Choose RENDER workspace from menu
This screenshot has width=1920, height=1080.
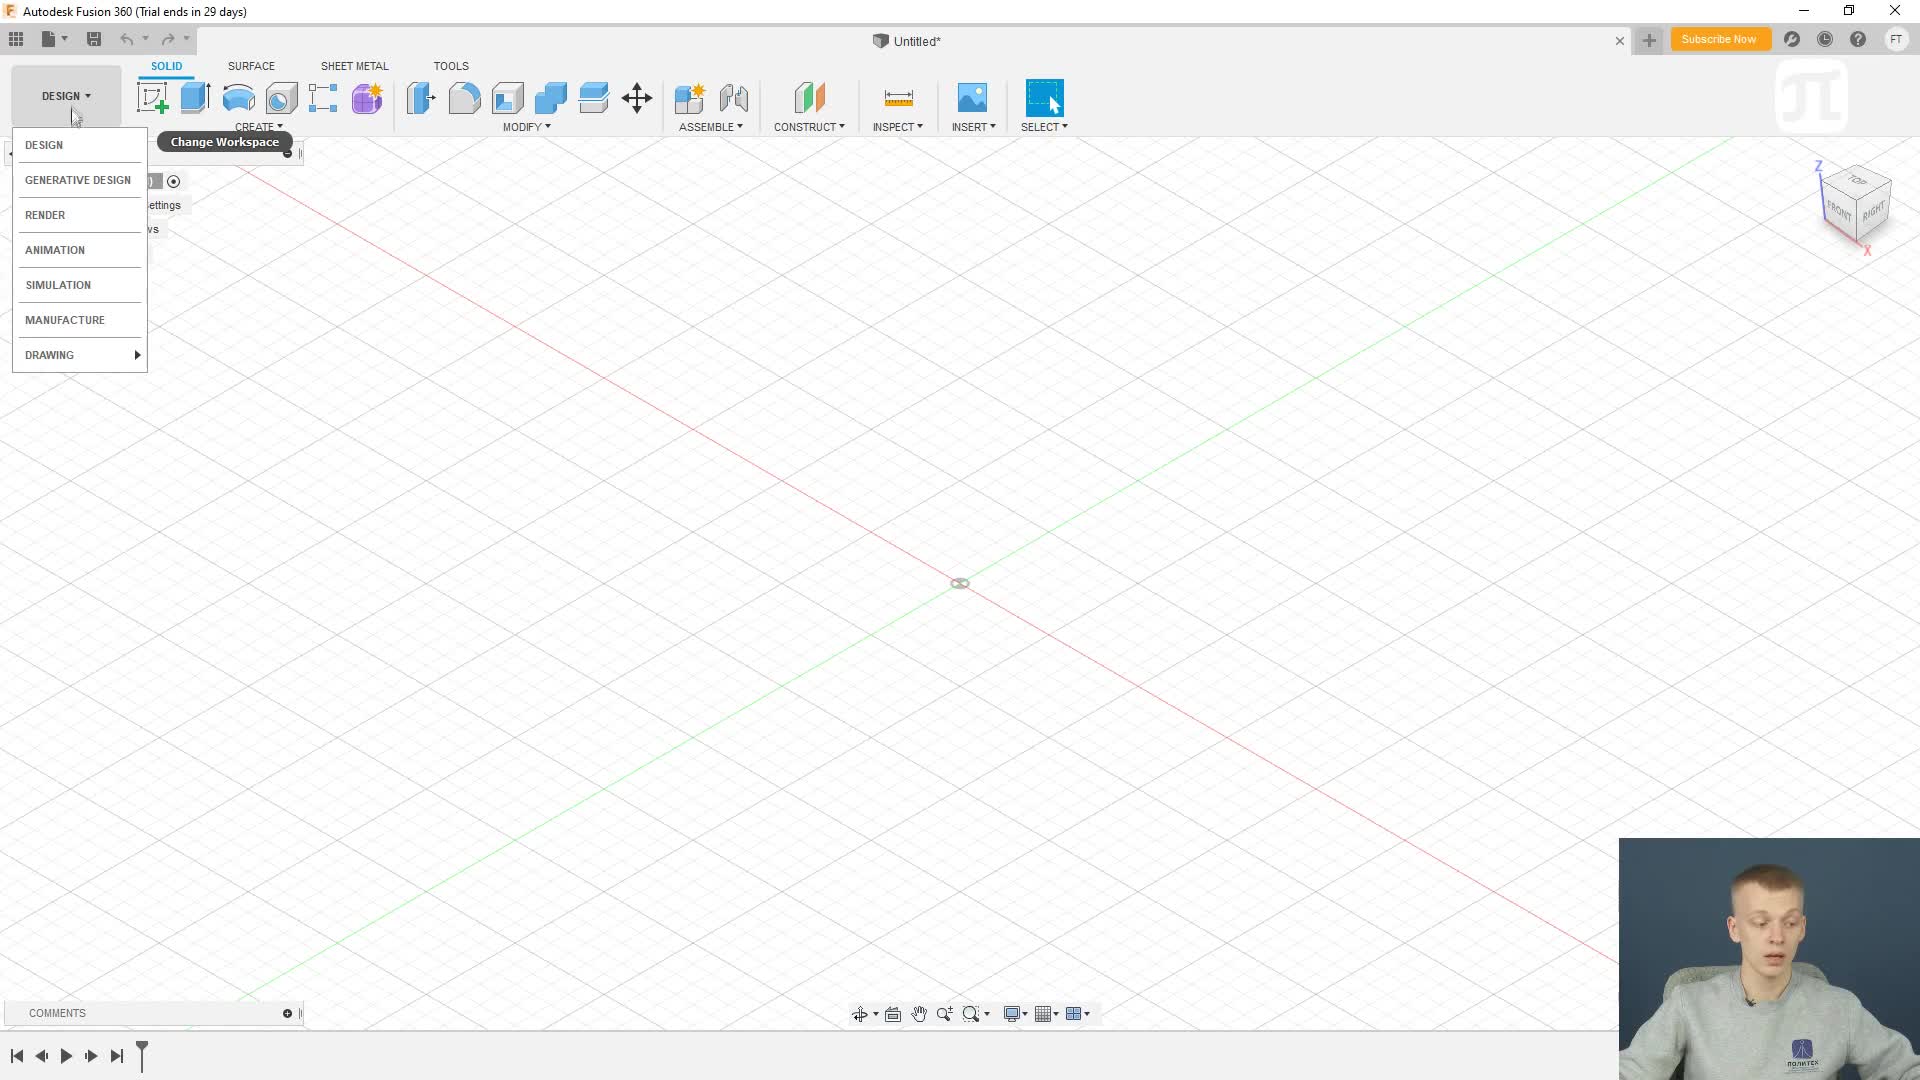point(79,215)
